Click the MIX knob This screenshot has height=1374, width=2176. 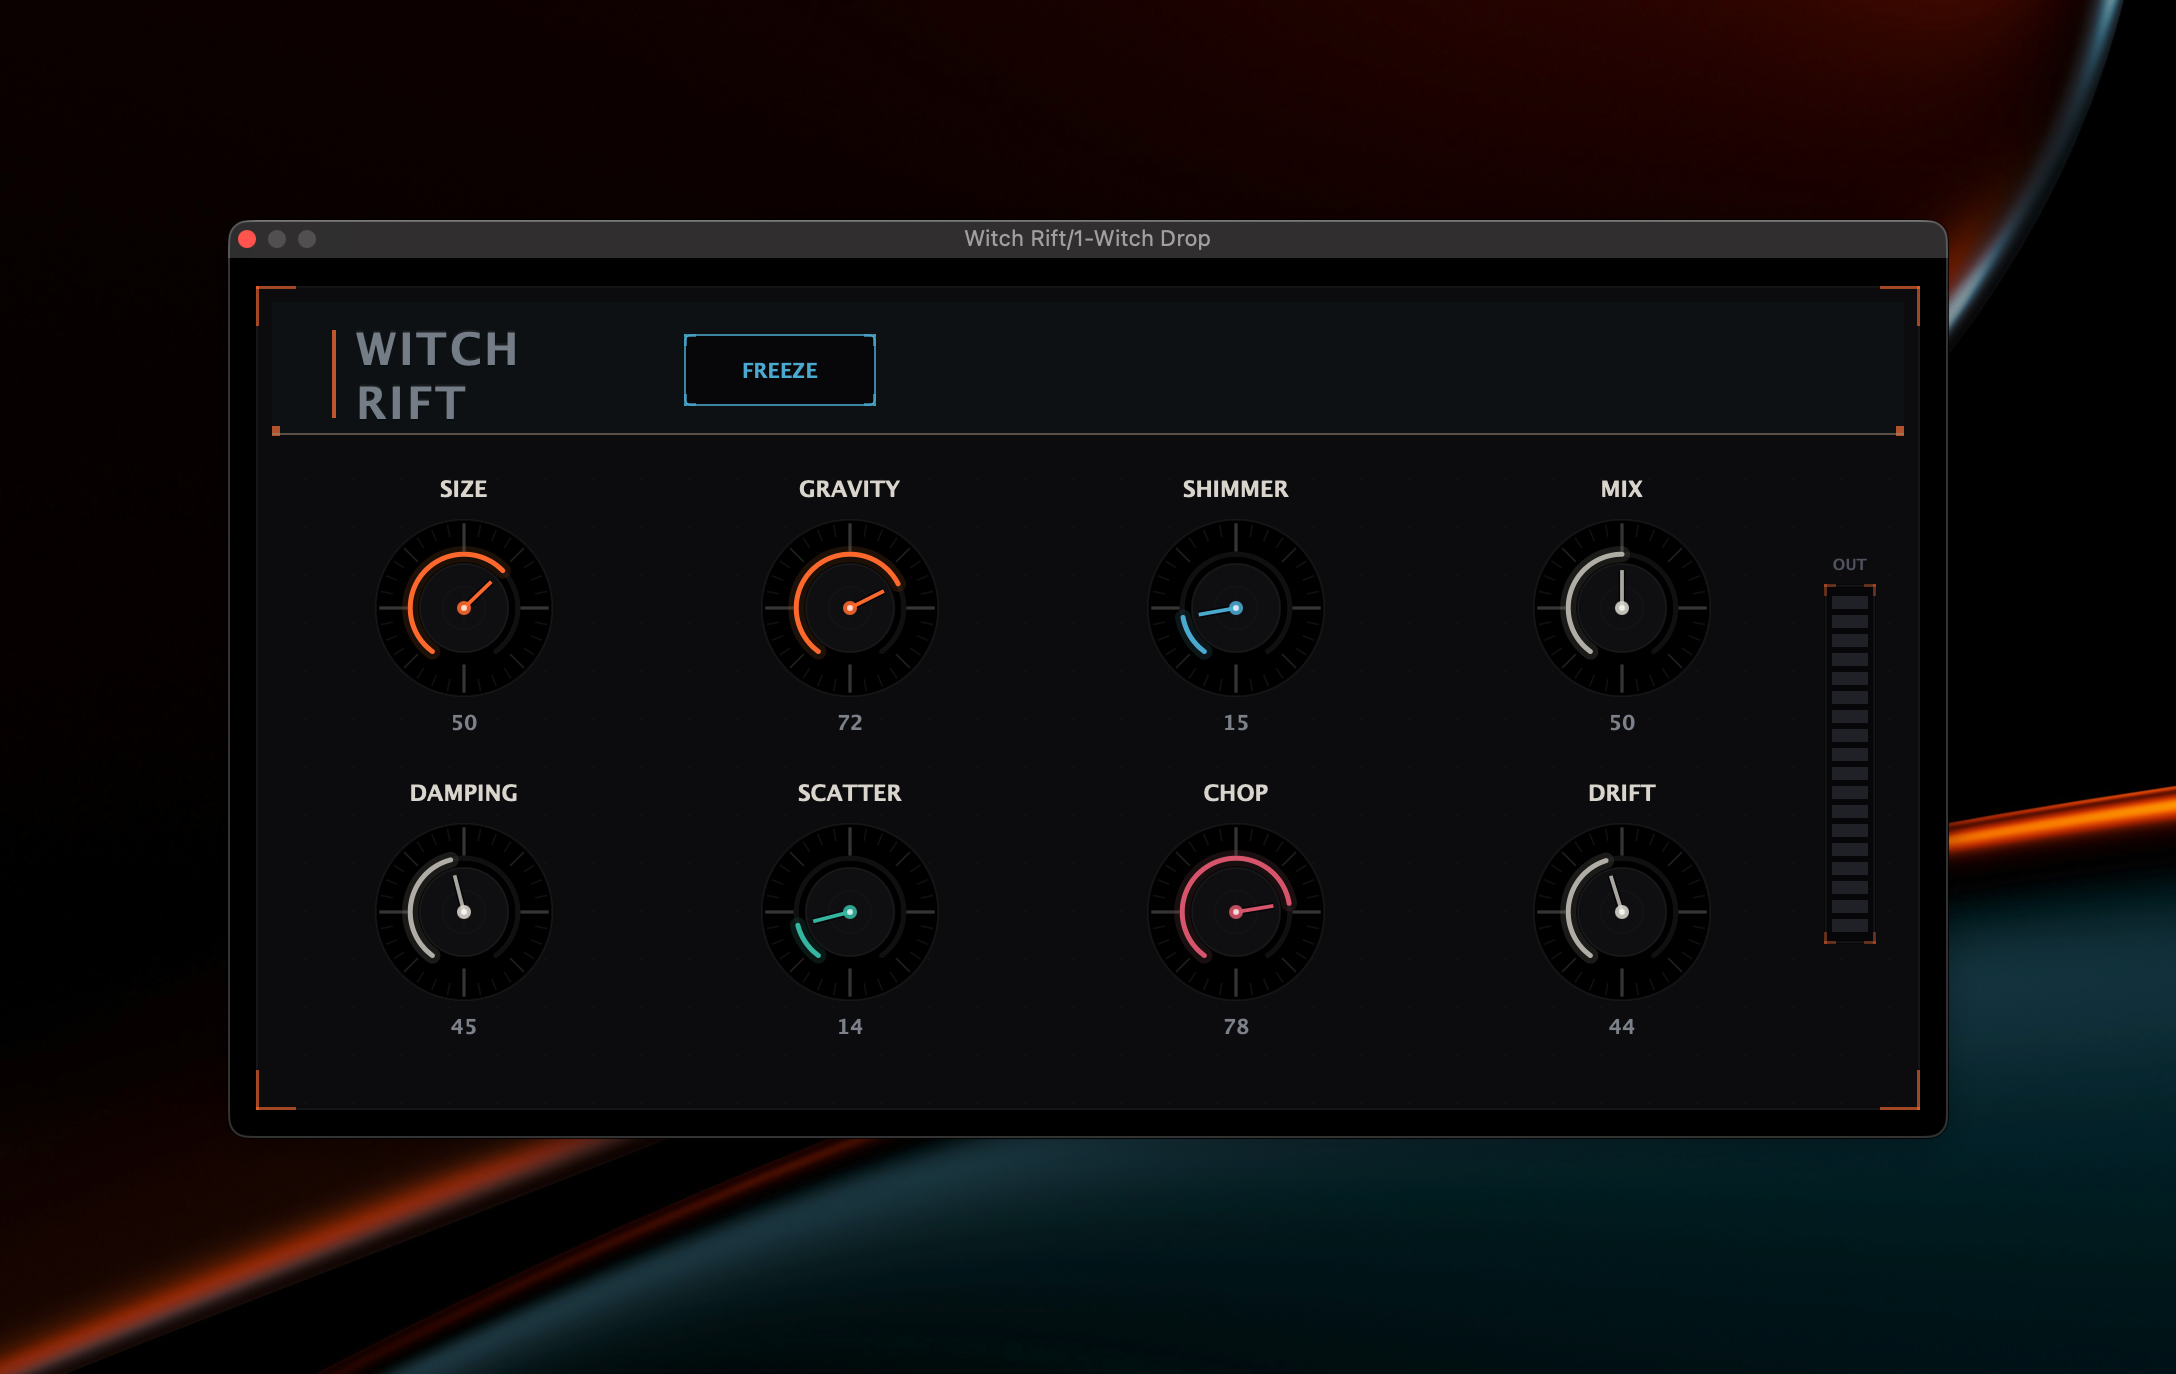pyautogui.click(x=1621, y=607)
